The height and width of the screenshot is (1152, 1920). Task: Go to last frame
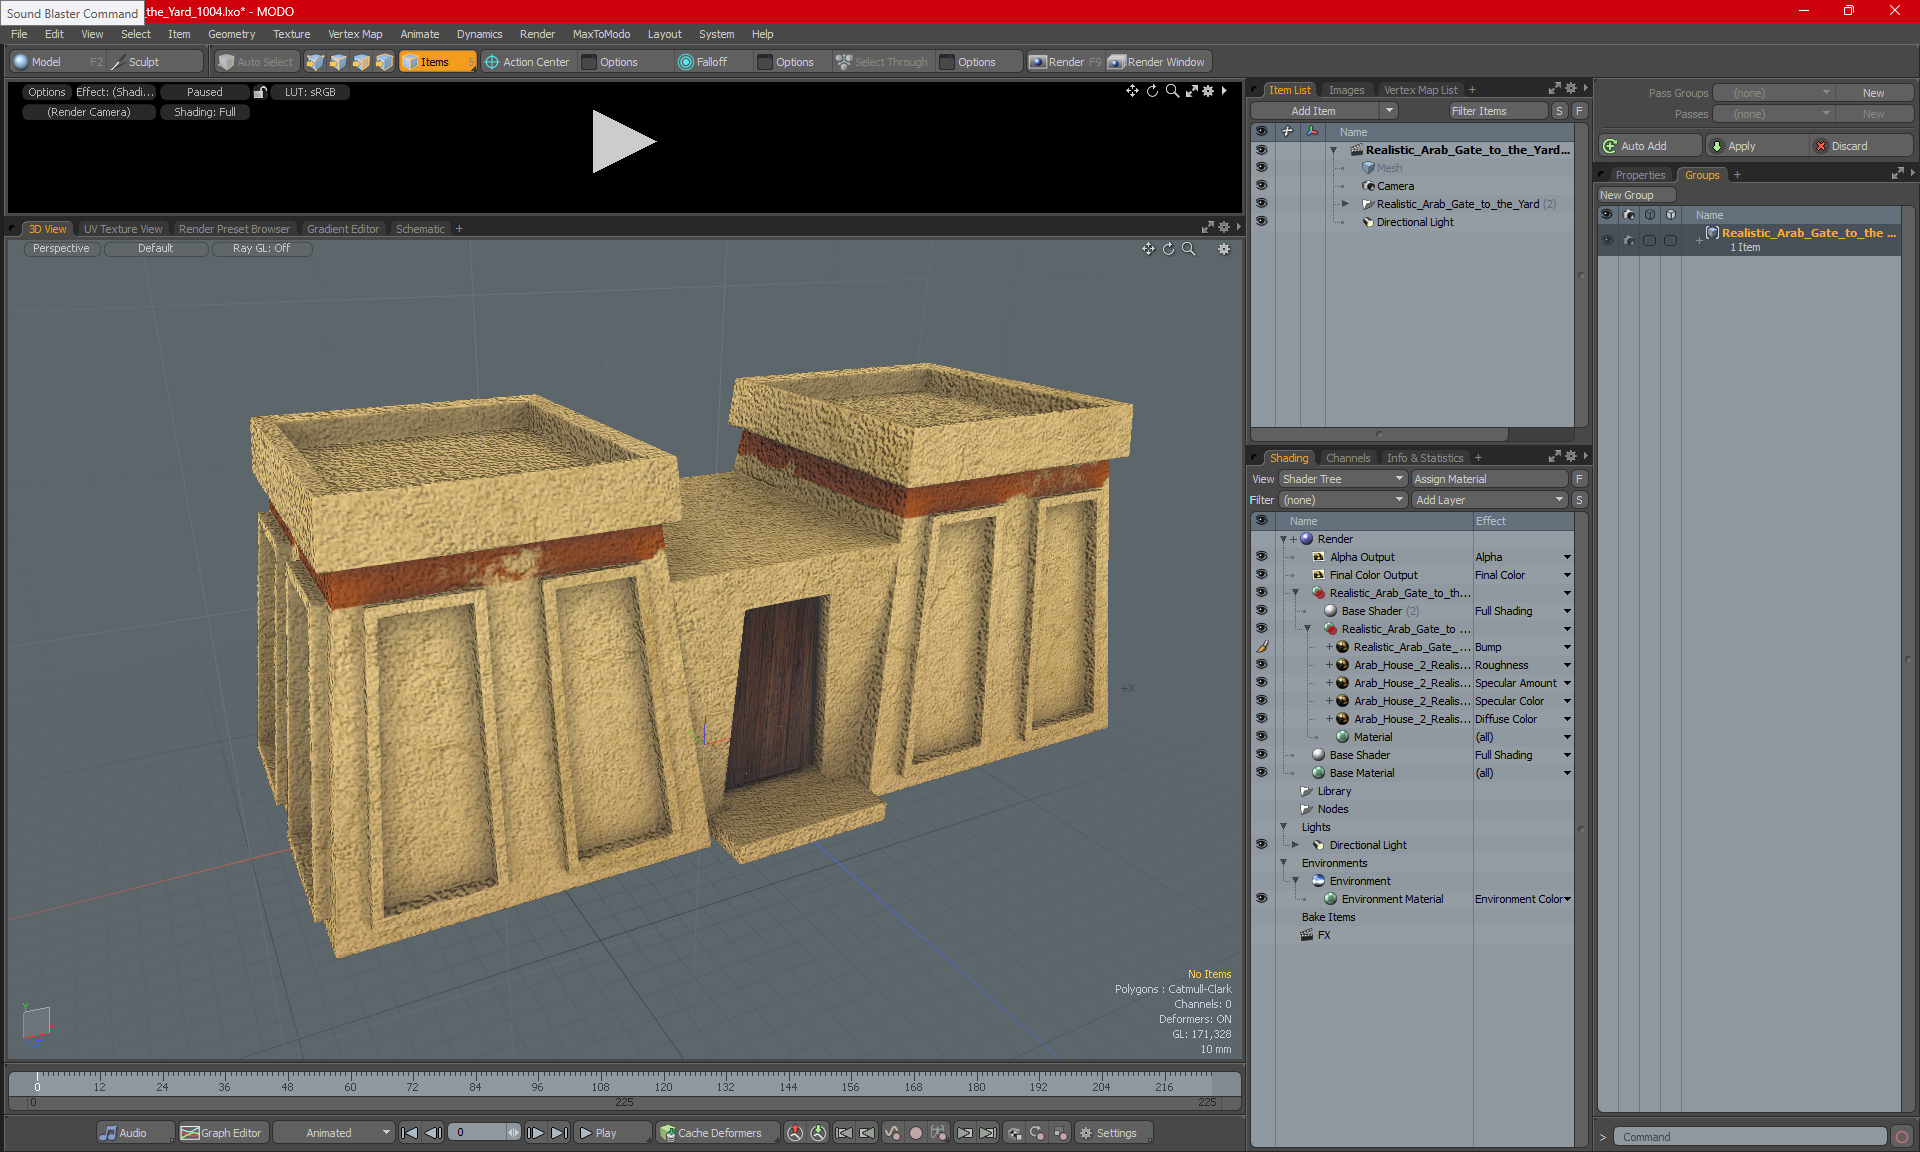pyautogui.click(x=559, y=1133)
